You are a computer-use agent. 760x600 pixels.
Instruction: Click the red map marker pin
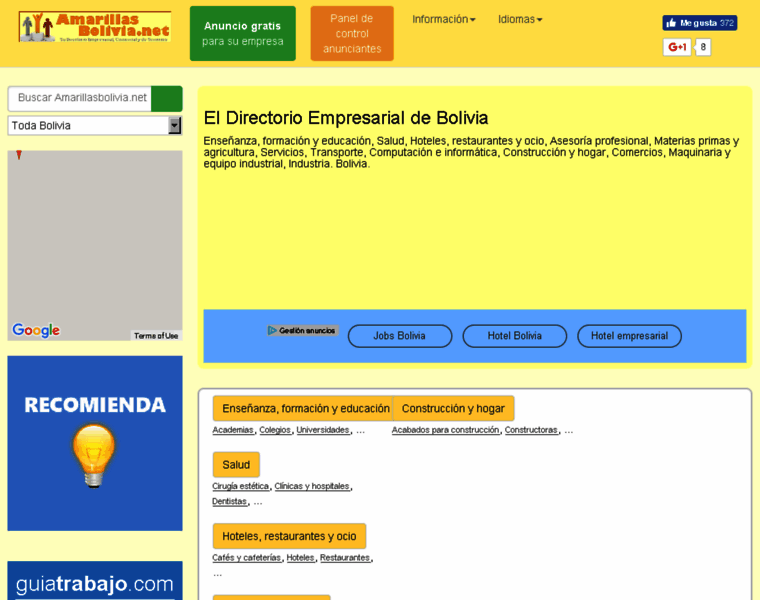click(x=19, y=155)
